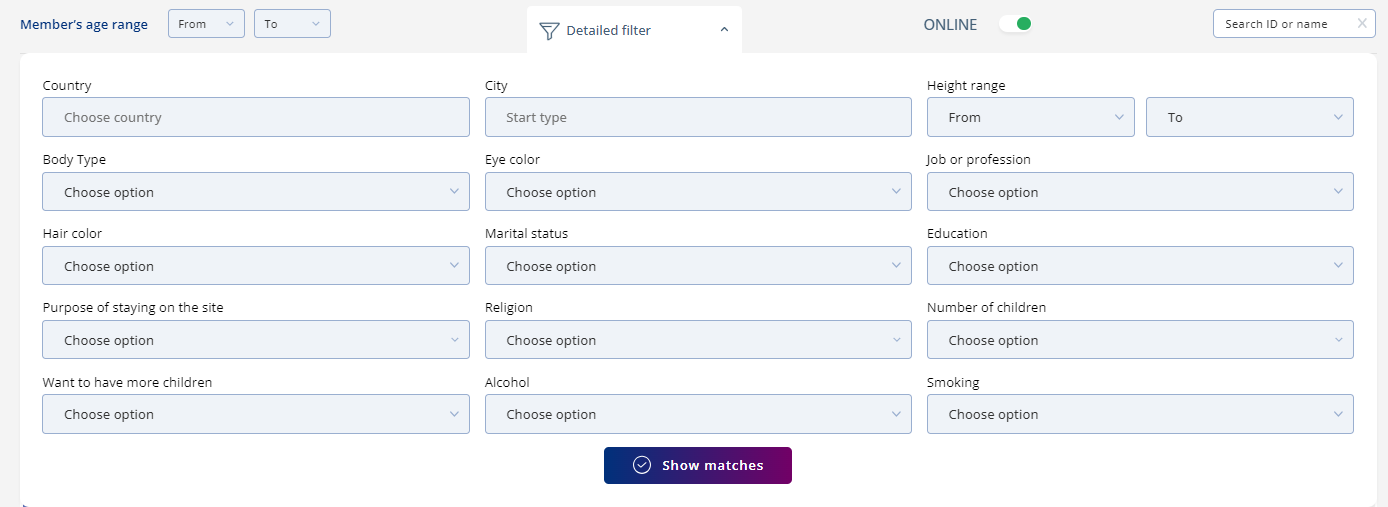The image size is (1388, 507).
Task: Toggle the ONLINE switch off
Action: (x=1015, y=24)
